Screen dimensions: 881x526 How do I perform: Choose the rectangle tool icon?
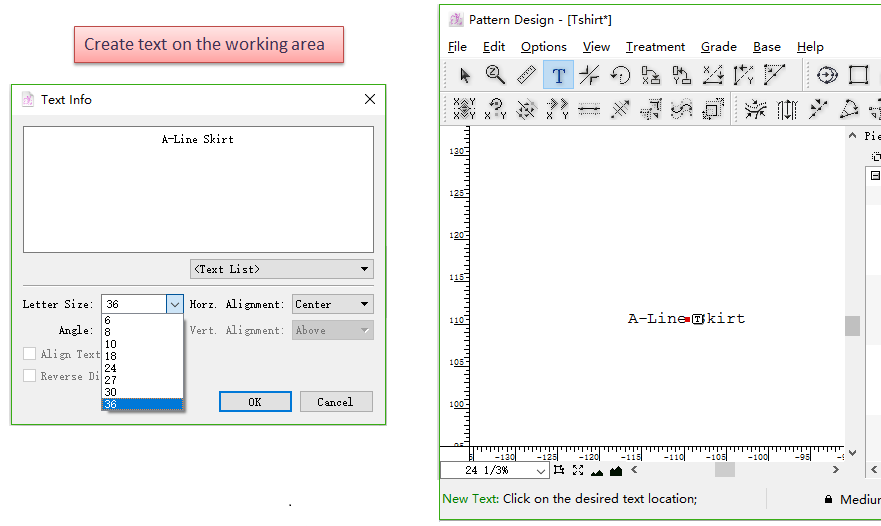point(858,75)
